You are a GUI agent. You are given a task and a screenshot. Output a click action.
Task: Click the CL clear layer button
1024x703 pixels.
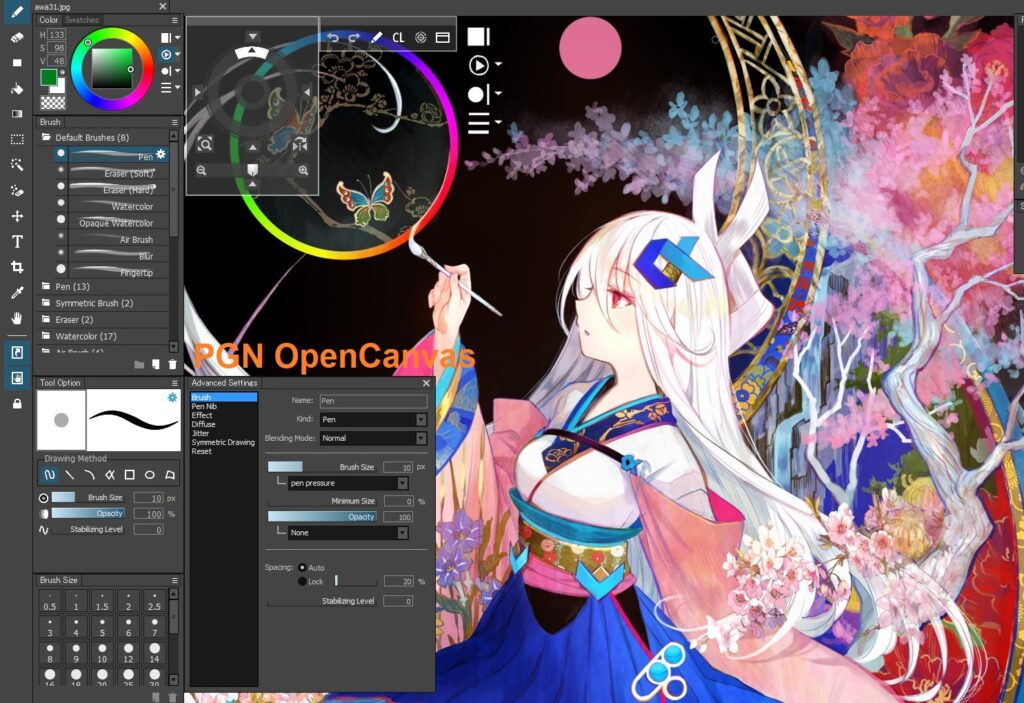click(x=398, y=37)
